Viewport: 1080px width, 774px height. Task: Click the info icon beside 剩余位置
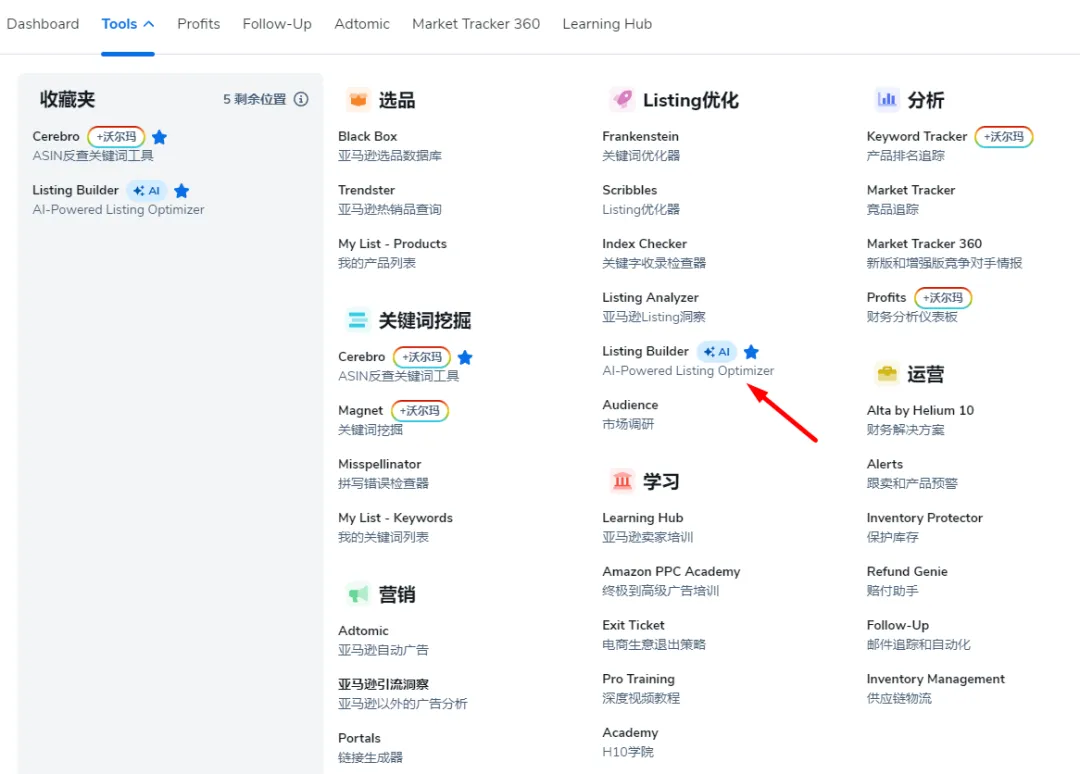coord(301,99)
